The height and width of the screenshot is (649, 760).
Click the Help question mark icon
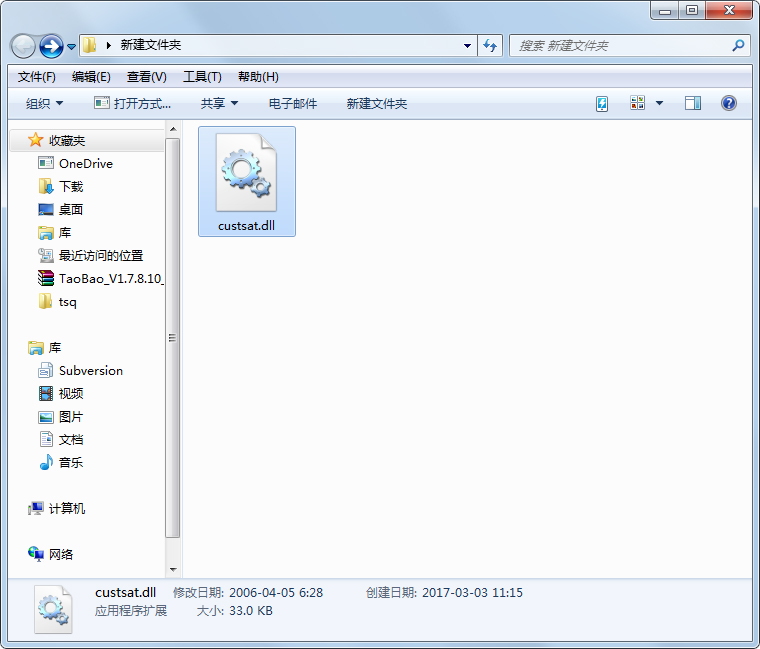[728, 103]
